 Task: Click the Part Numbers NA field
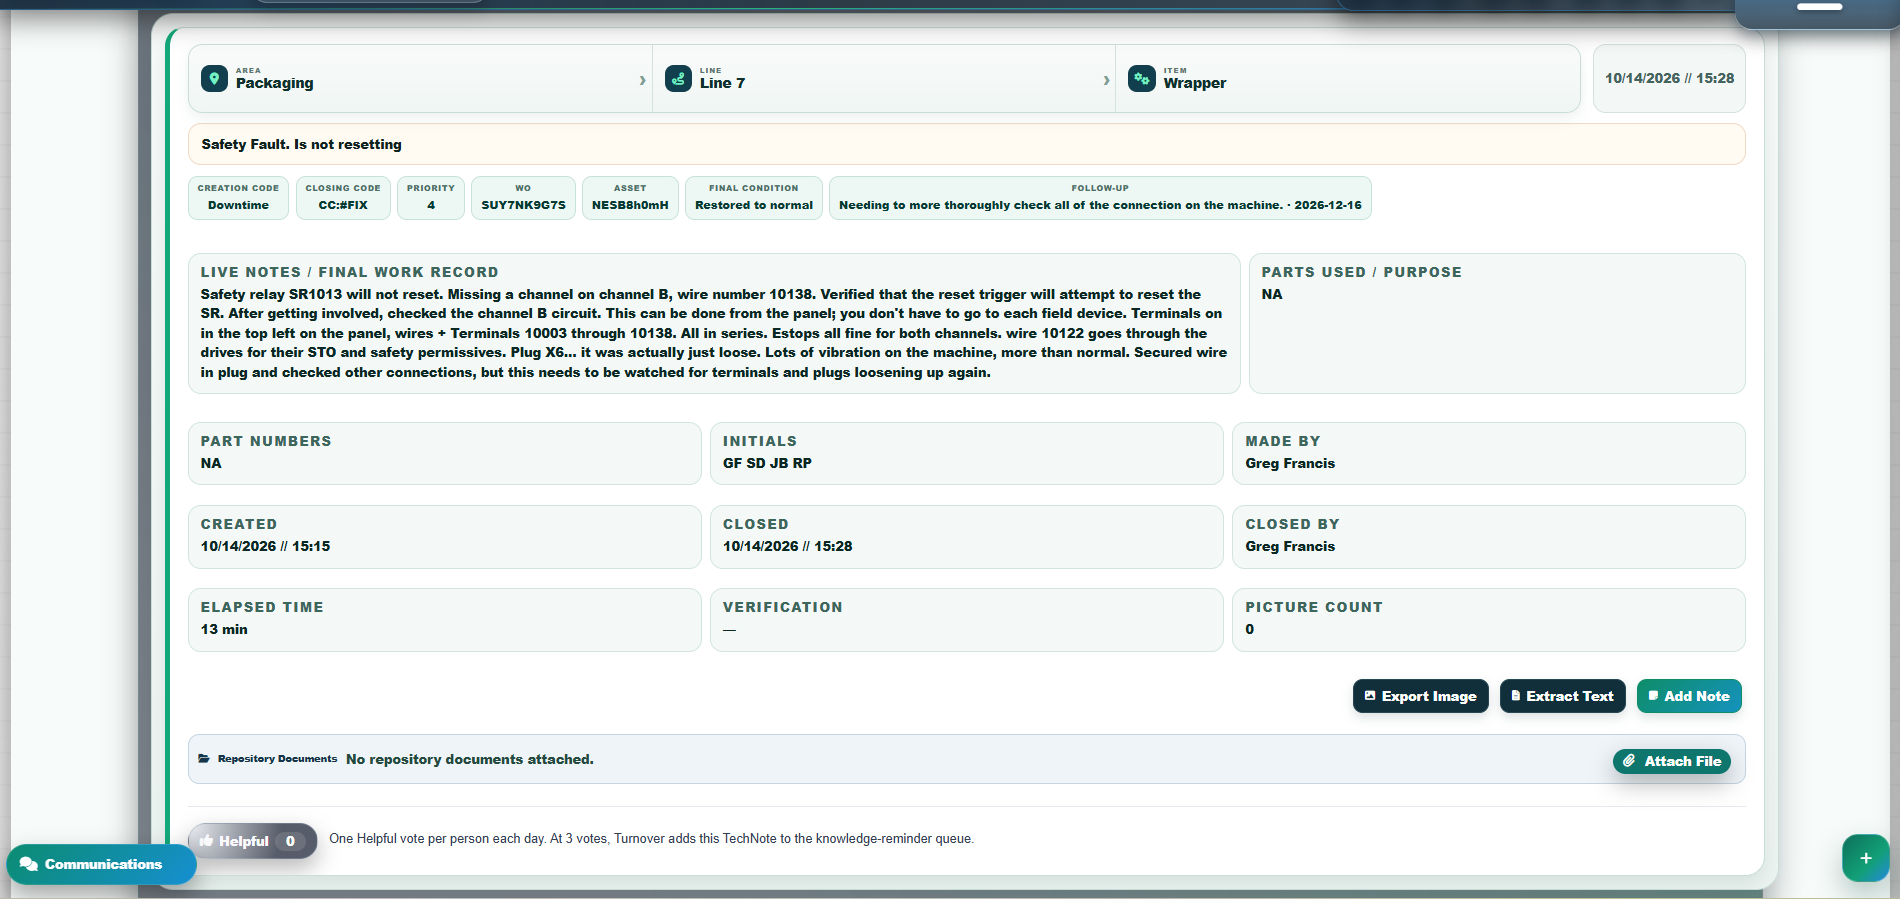pos(445,453)
